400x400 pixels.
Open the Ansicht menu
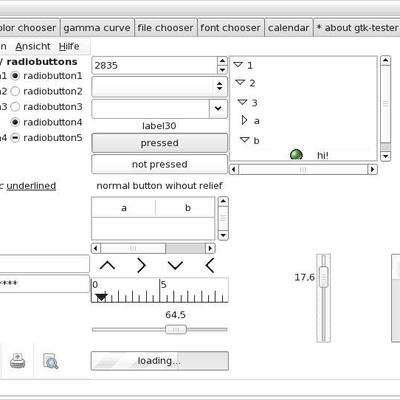[x=33, y=46]
